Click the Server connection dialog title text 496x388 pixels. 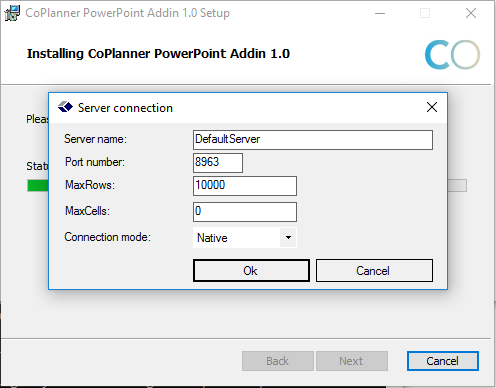pos(125,108)
